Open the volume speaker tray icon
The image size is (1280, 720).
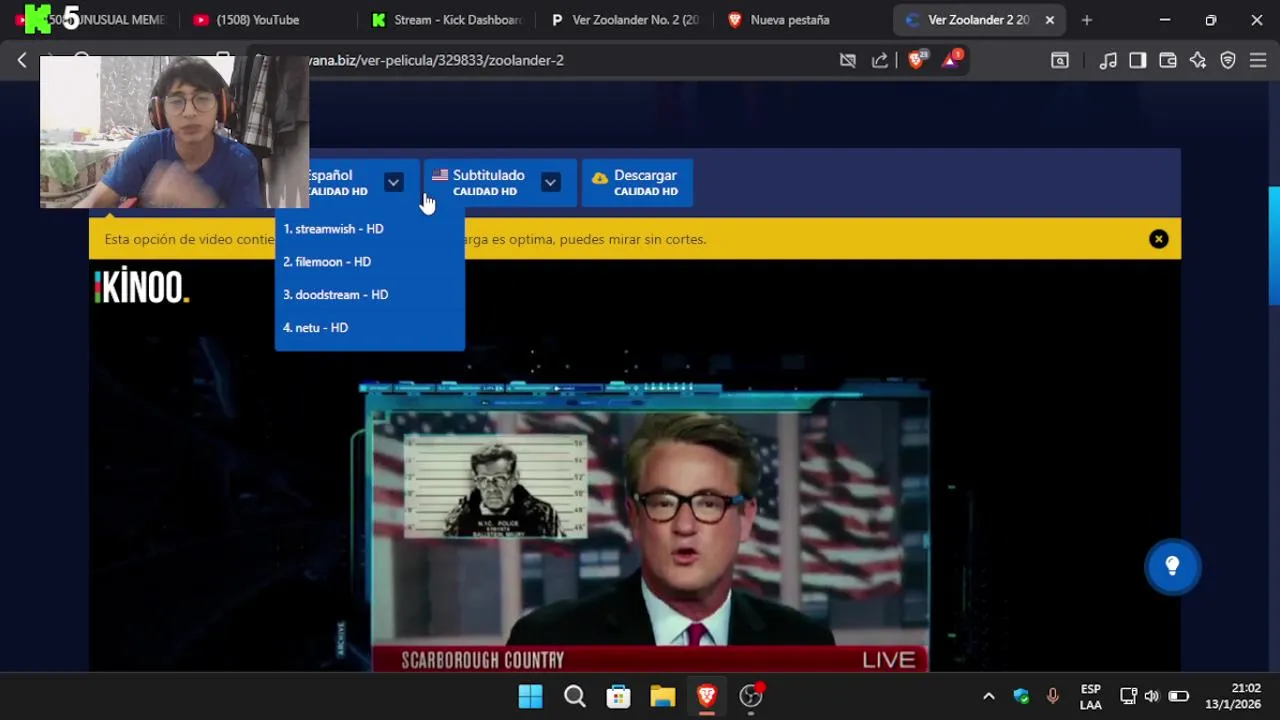1151,696
